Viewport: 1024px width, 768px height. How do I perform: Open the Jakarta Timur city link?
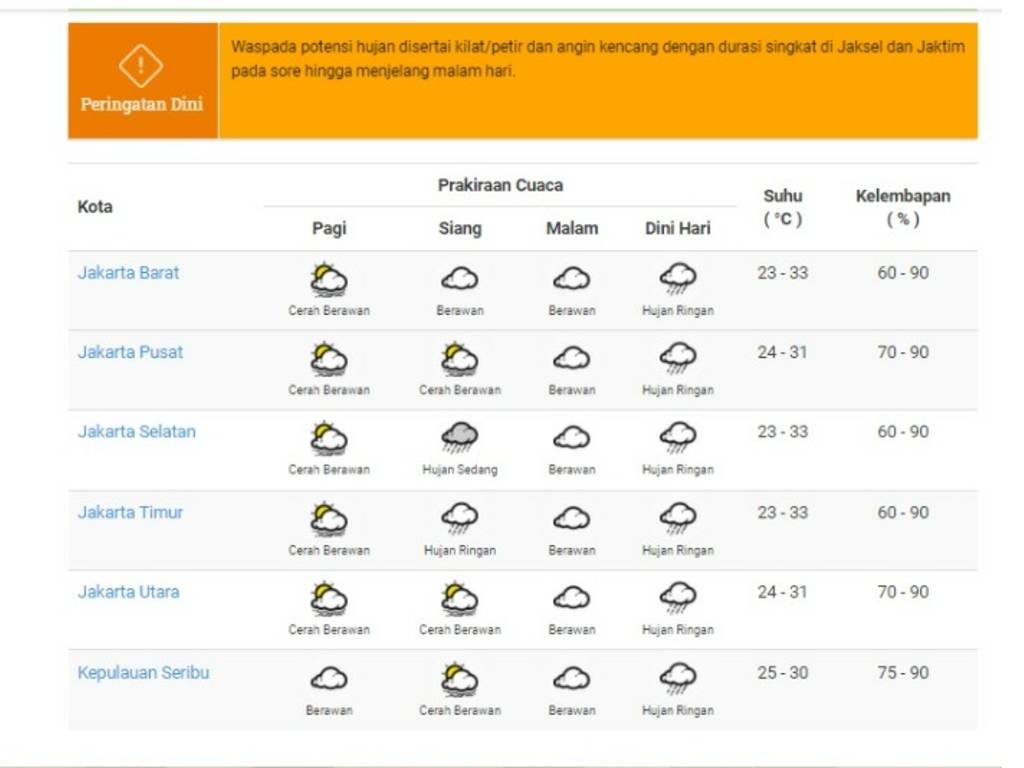130,513
